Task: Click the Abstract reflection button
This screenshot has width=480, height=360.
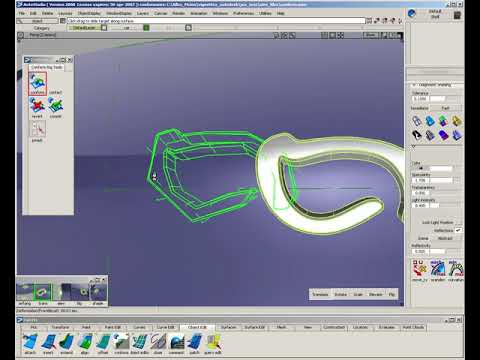Action: point(445,238)
